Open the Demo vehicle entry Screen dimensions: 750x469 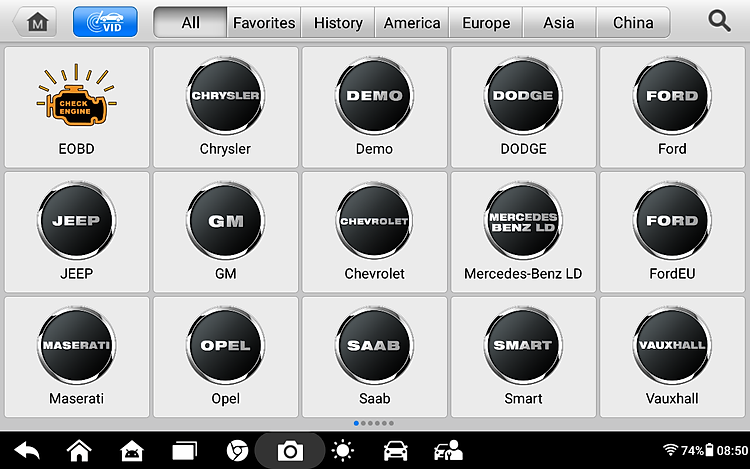pos(375,107)
